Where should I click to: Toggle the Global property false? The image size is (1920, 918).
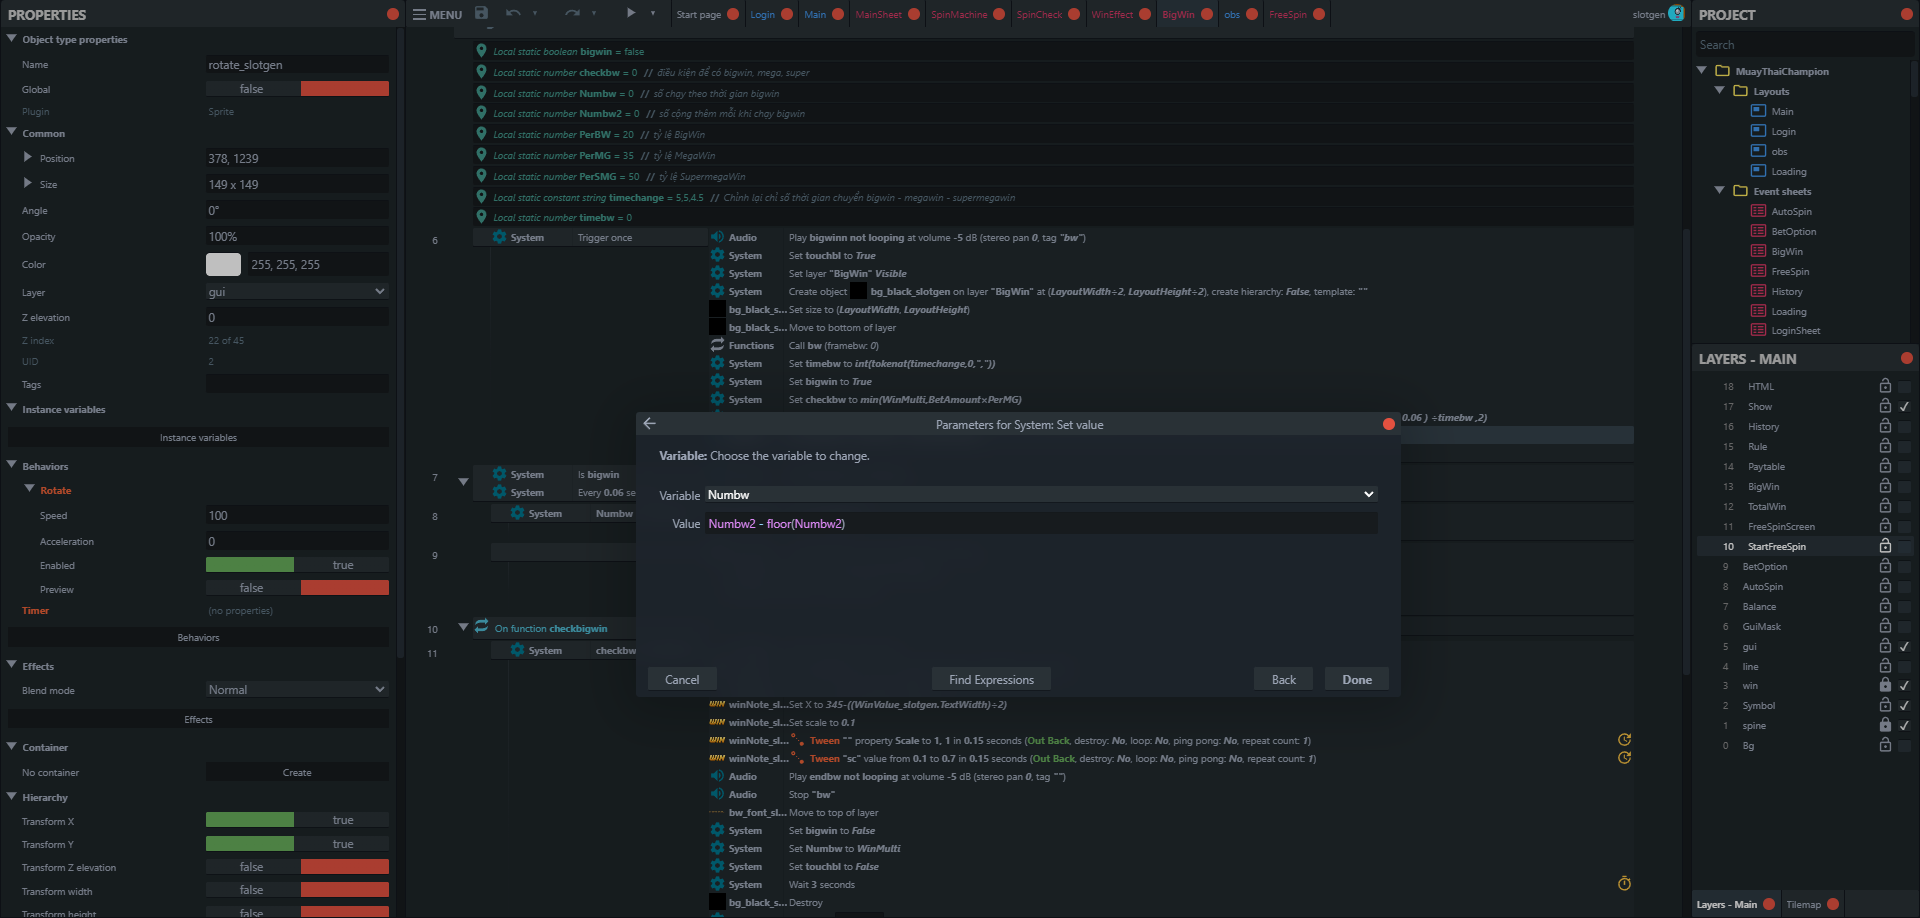297,89
